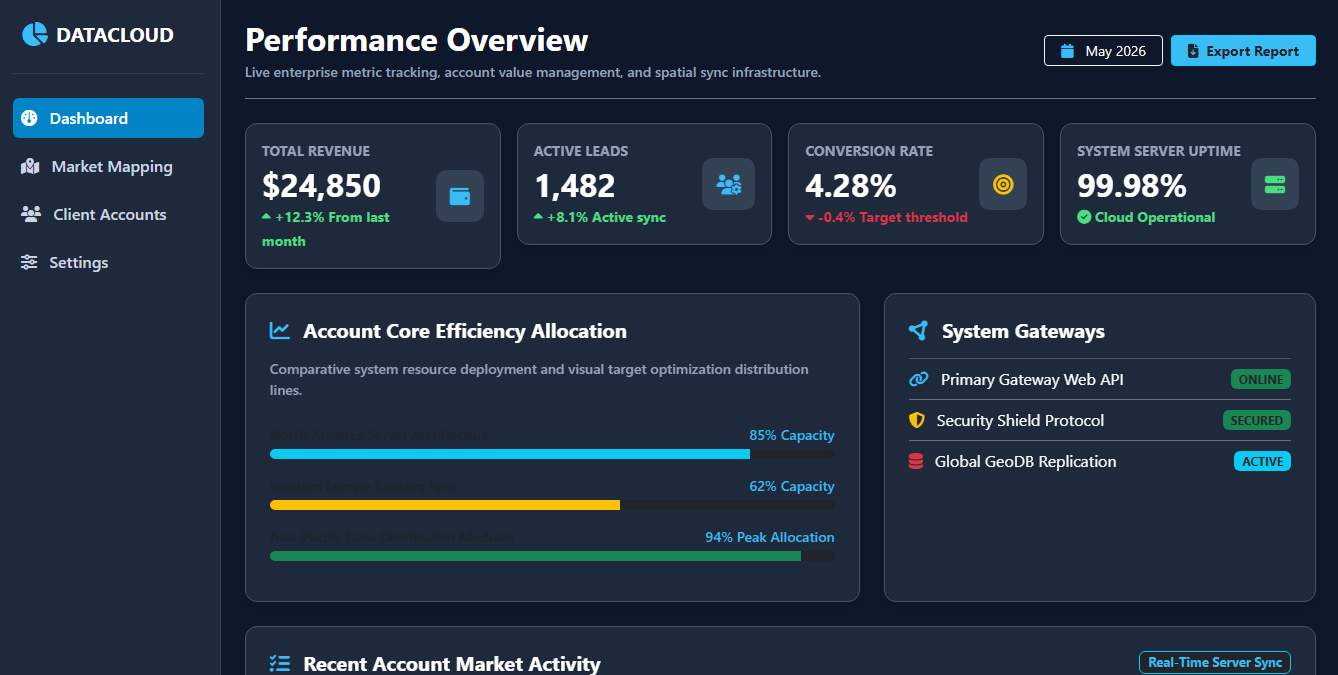Click the $24,850 revenue value

pos(321,186)
